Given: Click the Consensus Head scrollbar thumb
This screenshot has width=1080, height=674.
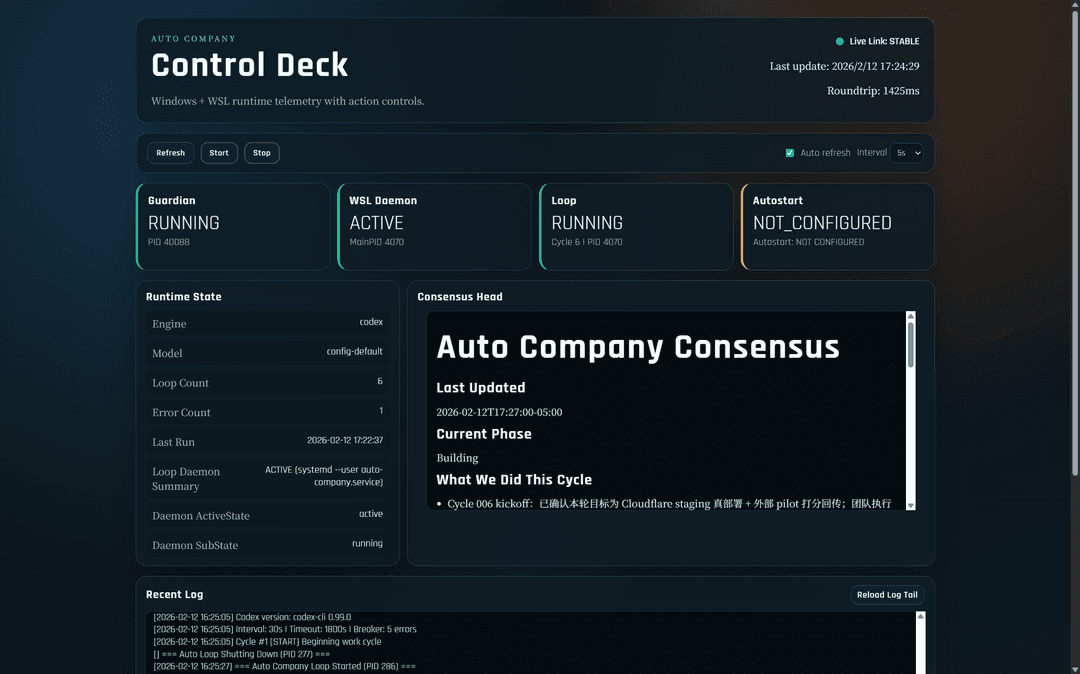Looking at the screenshot, I should (911, 344).
